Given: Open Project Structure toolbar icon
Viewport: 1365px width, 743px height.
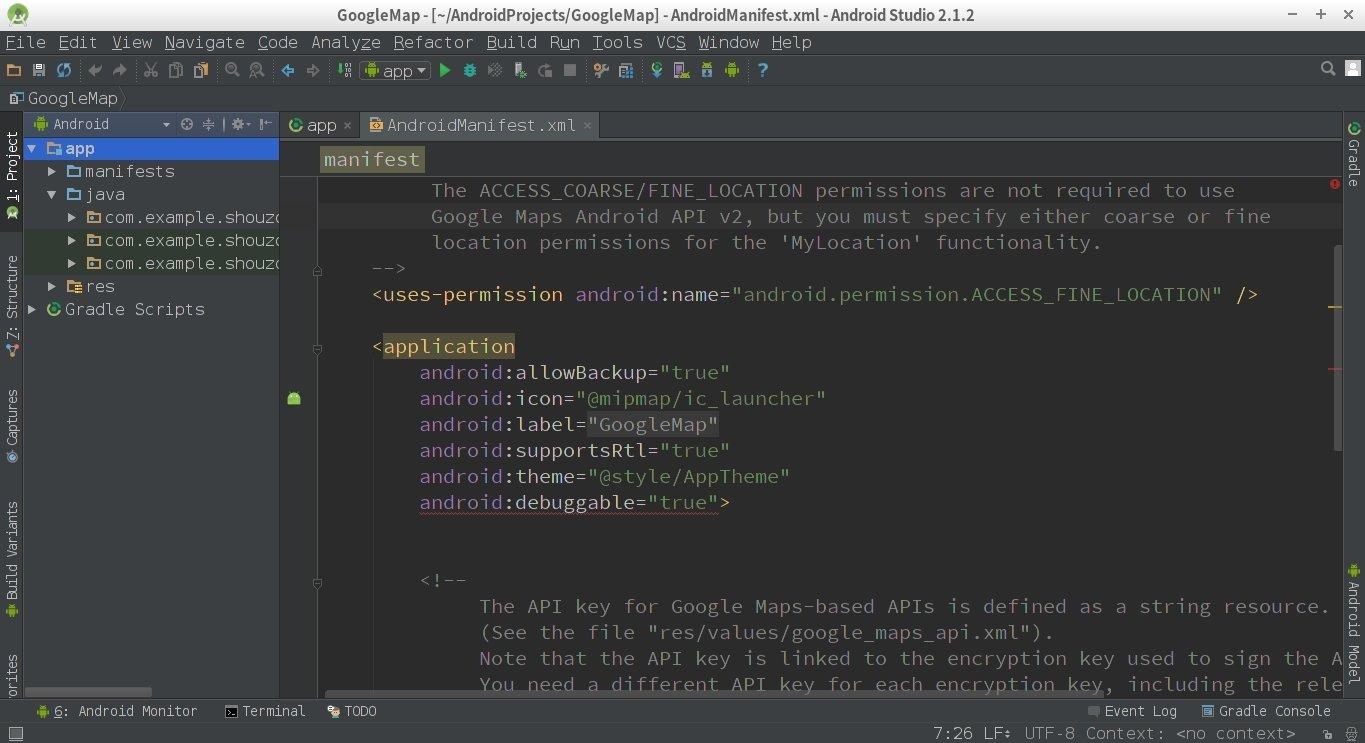Looking at the screenshot, I should click(x=626, y=70).
